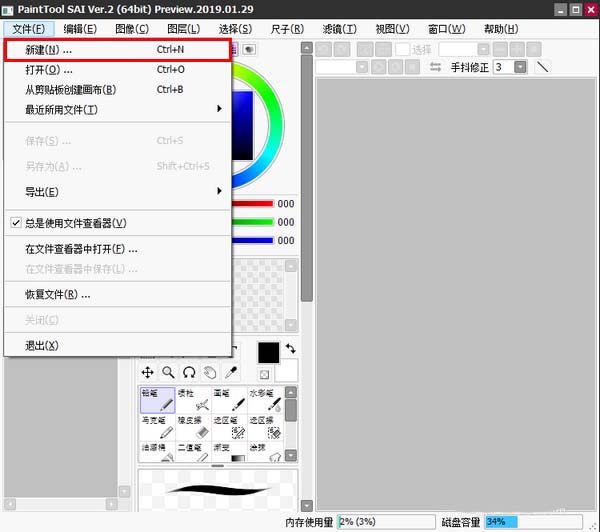This screenshot has width=600, height=532.
Task: Choose 退出(X) to quit
Action: [x=118, y=346]
